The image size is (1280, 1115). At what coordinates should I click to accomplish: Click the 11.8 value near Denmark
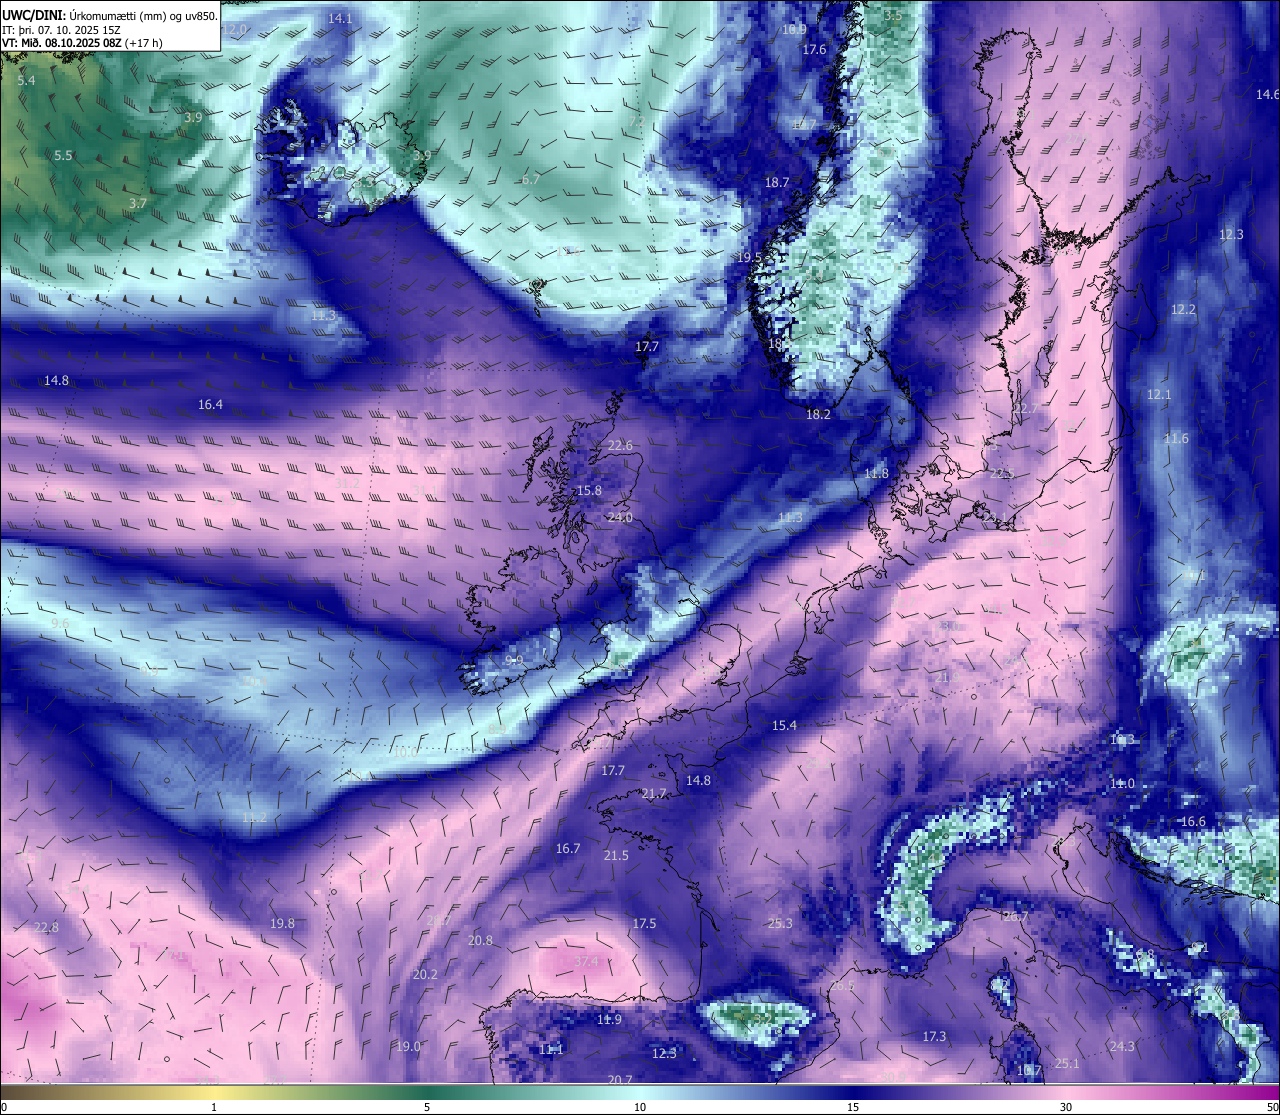pyautogui.click(x=876, y=473)
